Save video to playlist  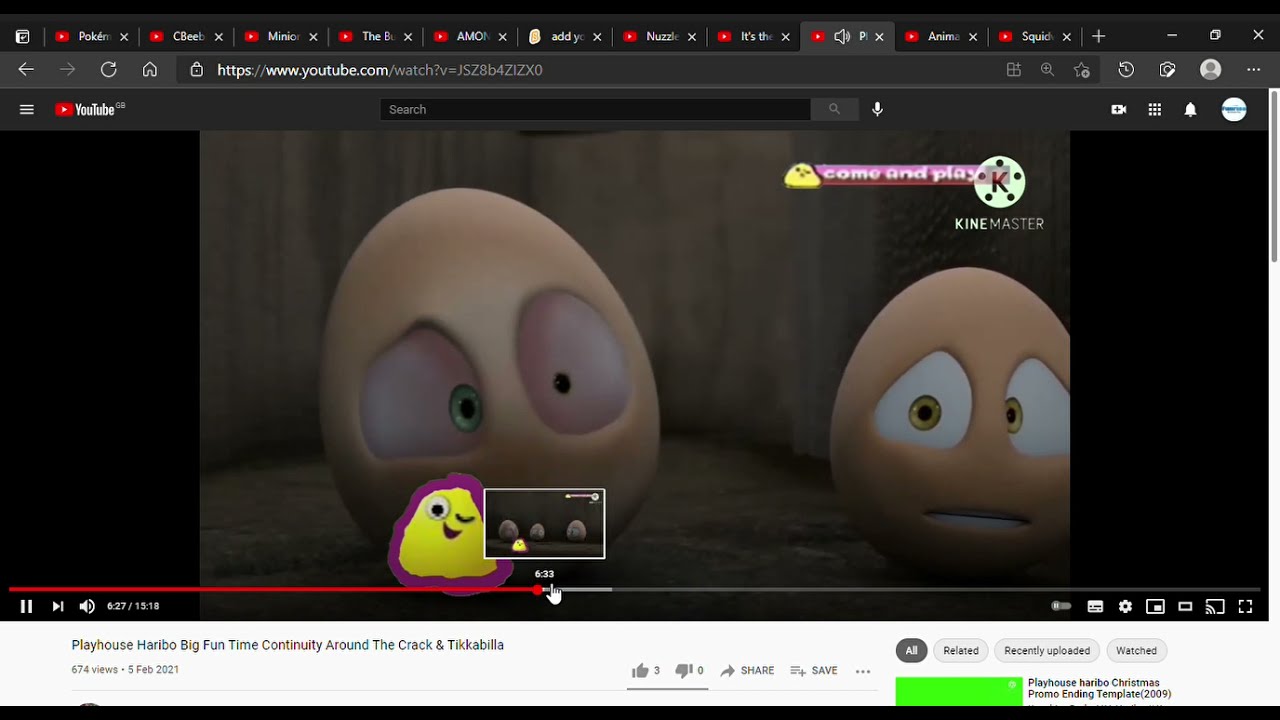tap(814, 671)
